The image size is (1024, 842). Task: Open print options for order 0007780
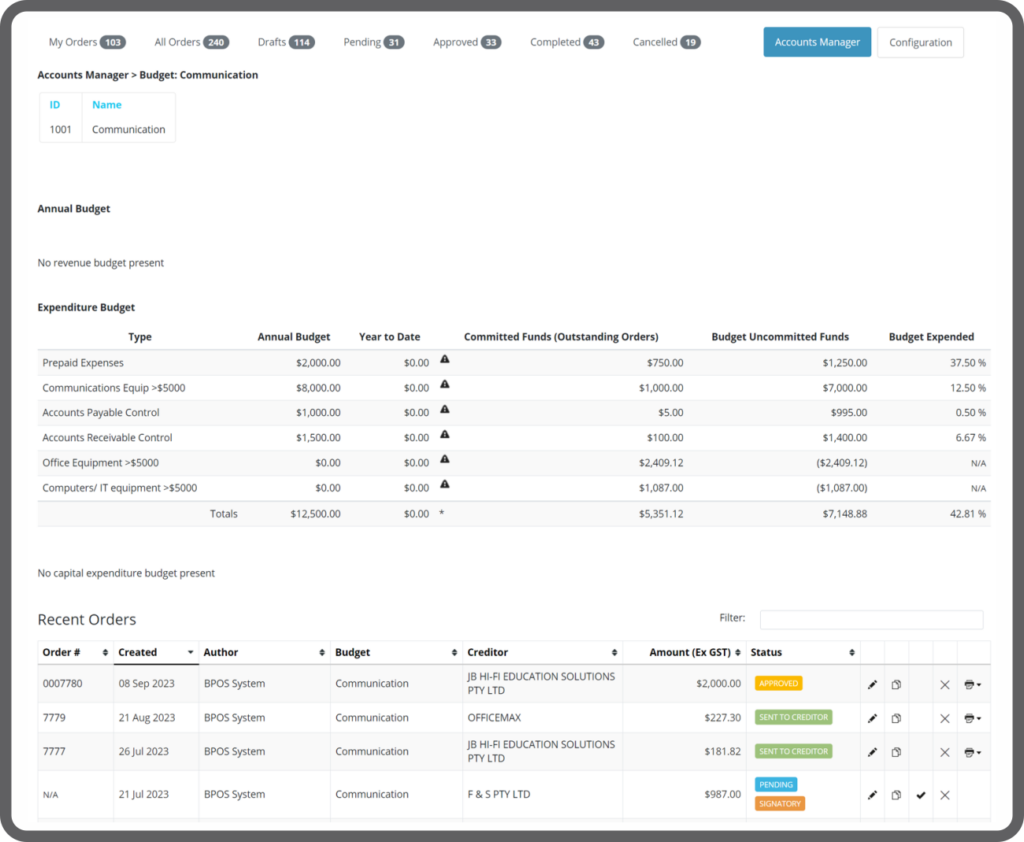point(972,685)
